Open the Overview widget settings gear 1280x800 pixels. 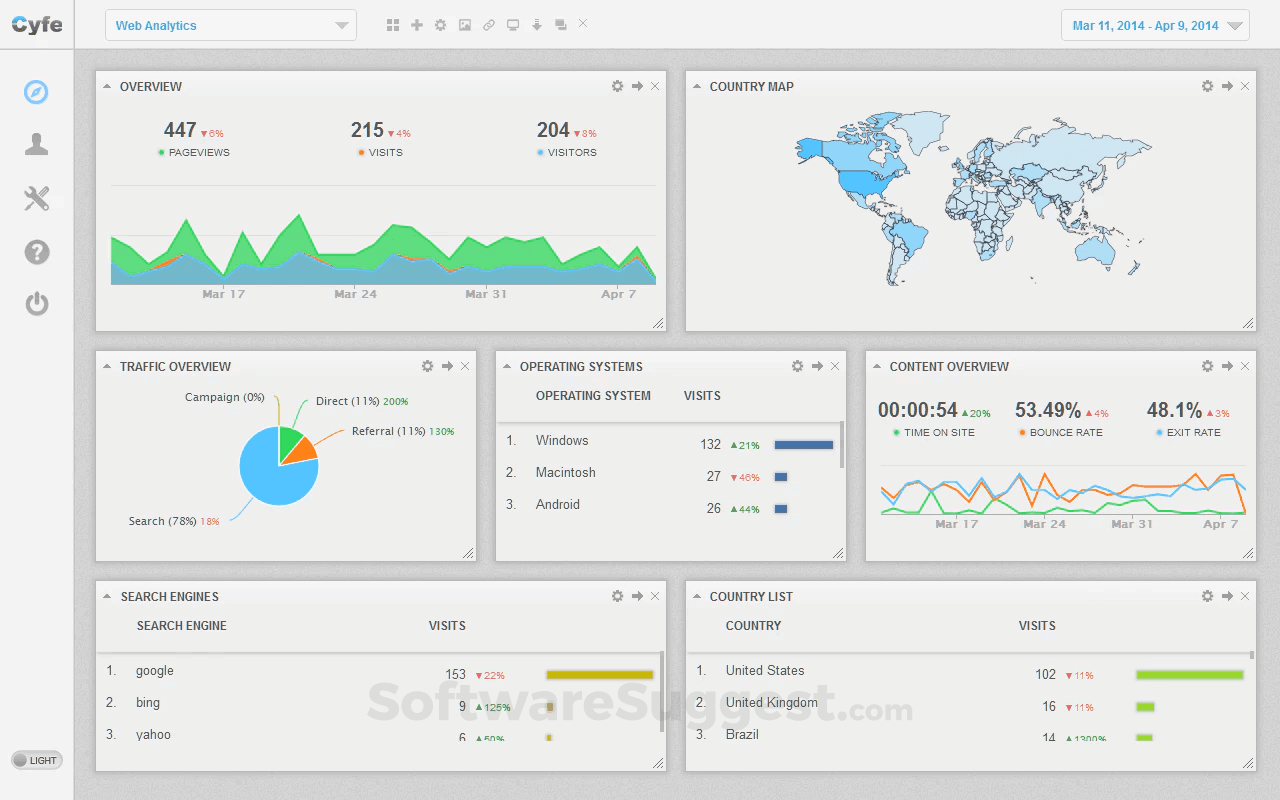[x=617, y=86]
